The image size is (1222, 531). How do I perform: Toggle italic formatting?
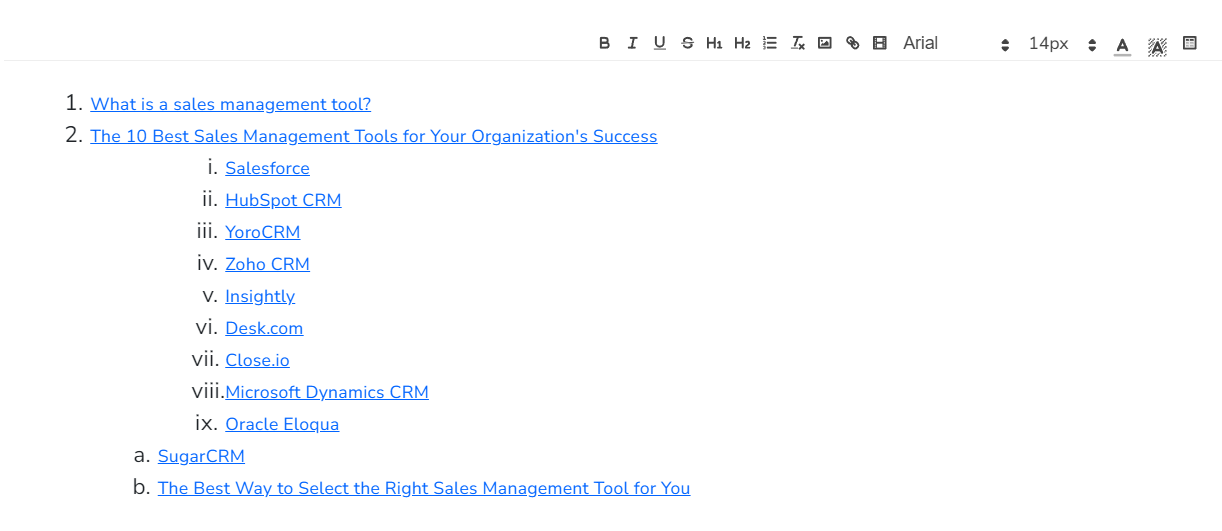coord(632,43)
